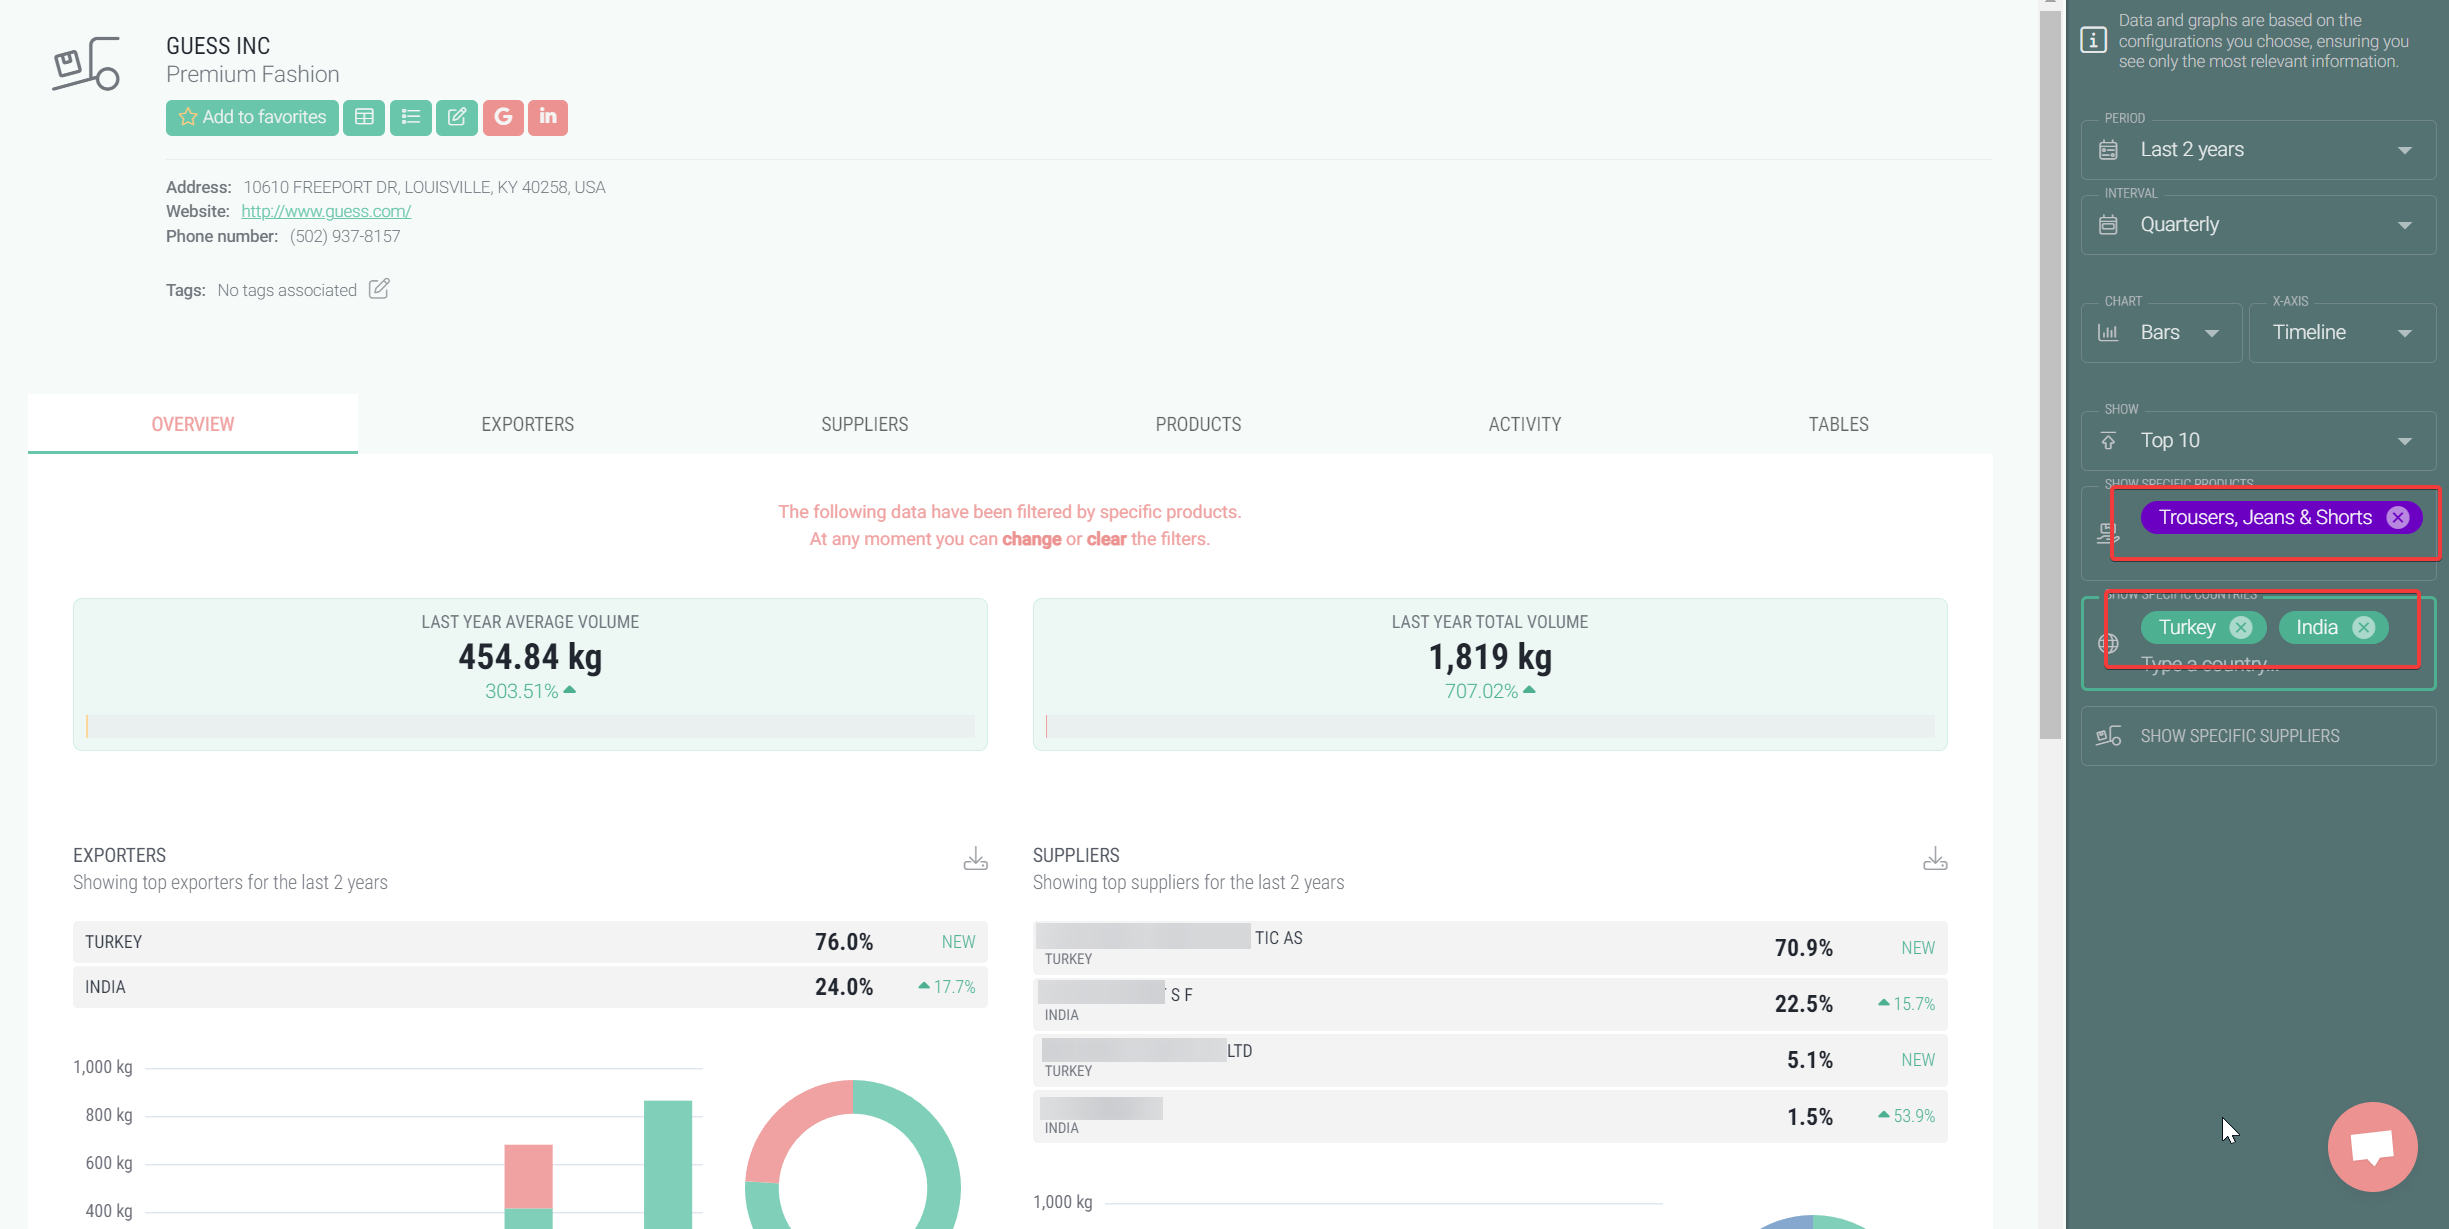Click globe icon in countries filter
The height and width of the screenshot is (1229, 2449).
pyautogui.click(x=2108, y=643)
